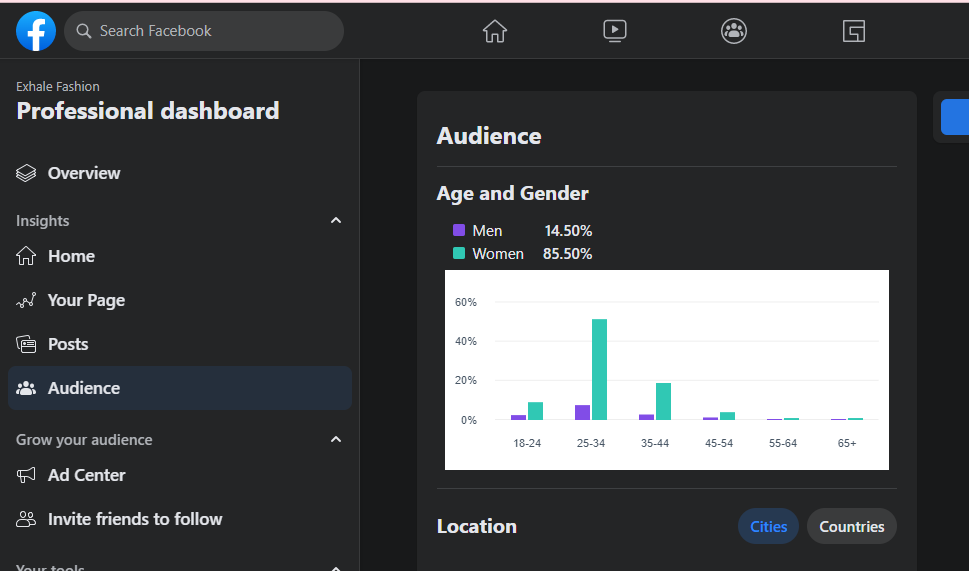Open Posts in Insights menu
969x571 pixels.
68,344
